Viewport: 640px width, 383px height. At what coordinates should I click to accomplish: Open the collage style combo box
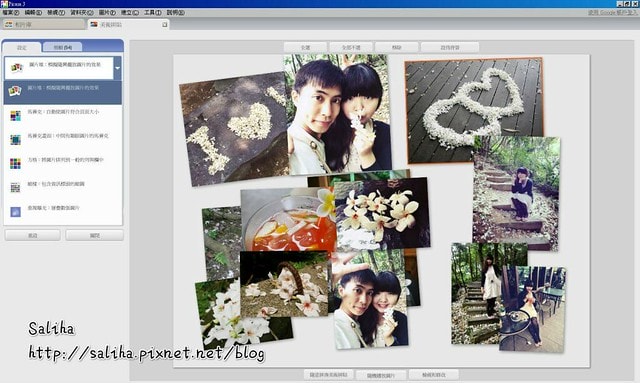click(63, 68)
